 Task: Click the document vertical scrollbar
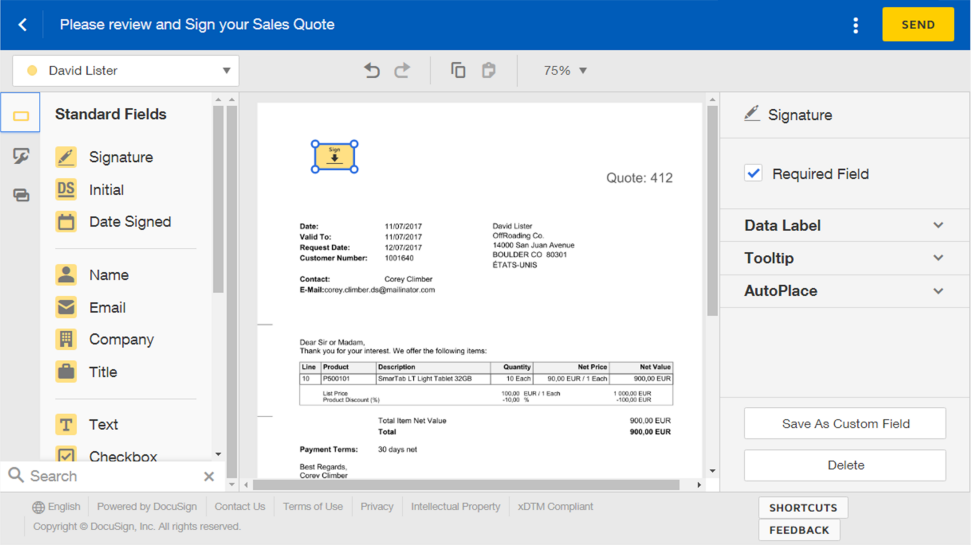coord(712,211)
